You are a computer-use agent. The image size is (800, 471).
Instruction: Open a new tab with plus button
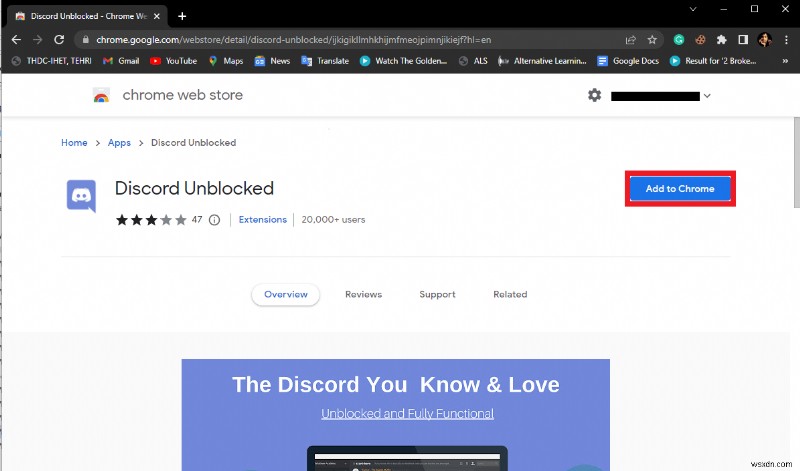182,16
